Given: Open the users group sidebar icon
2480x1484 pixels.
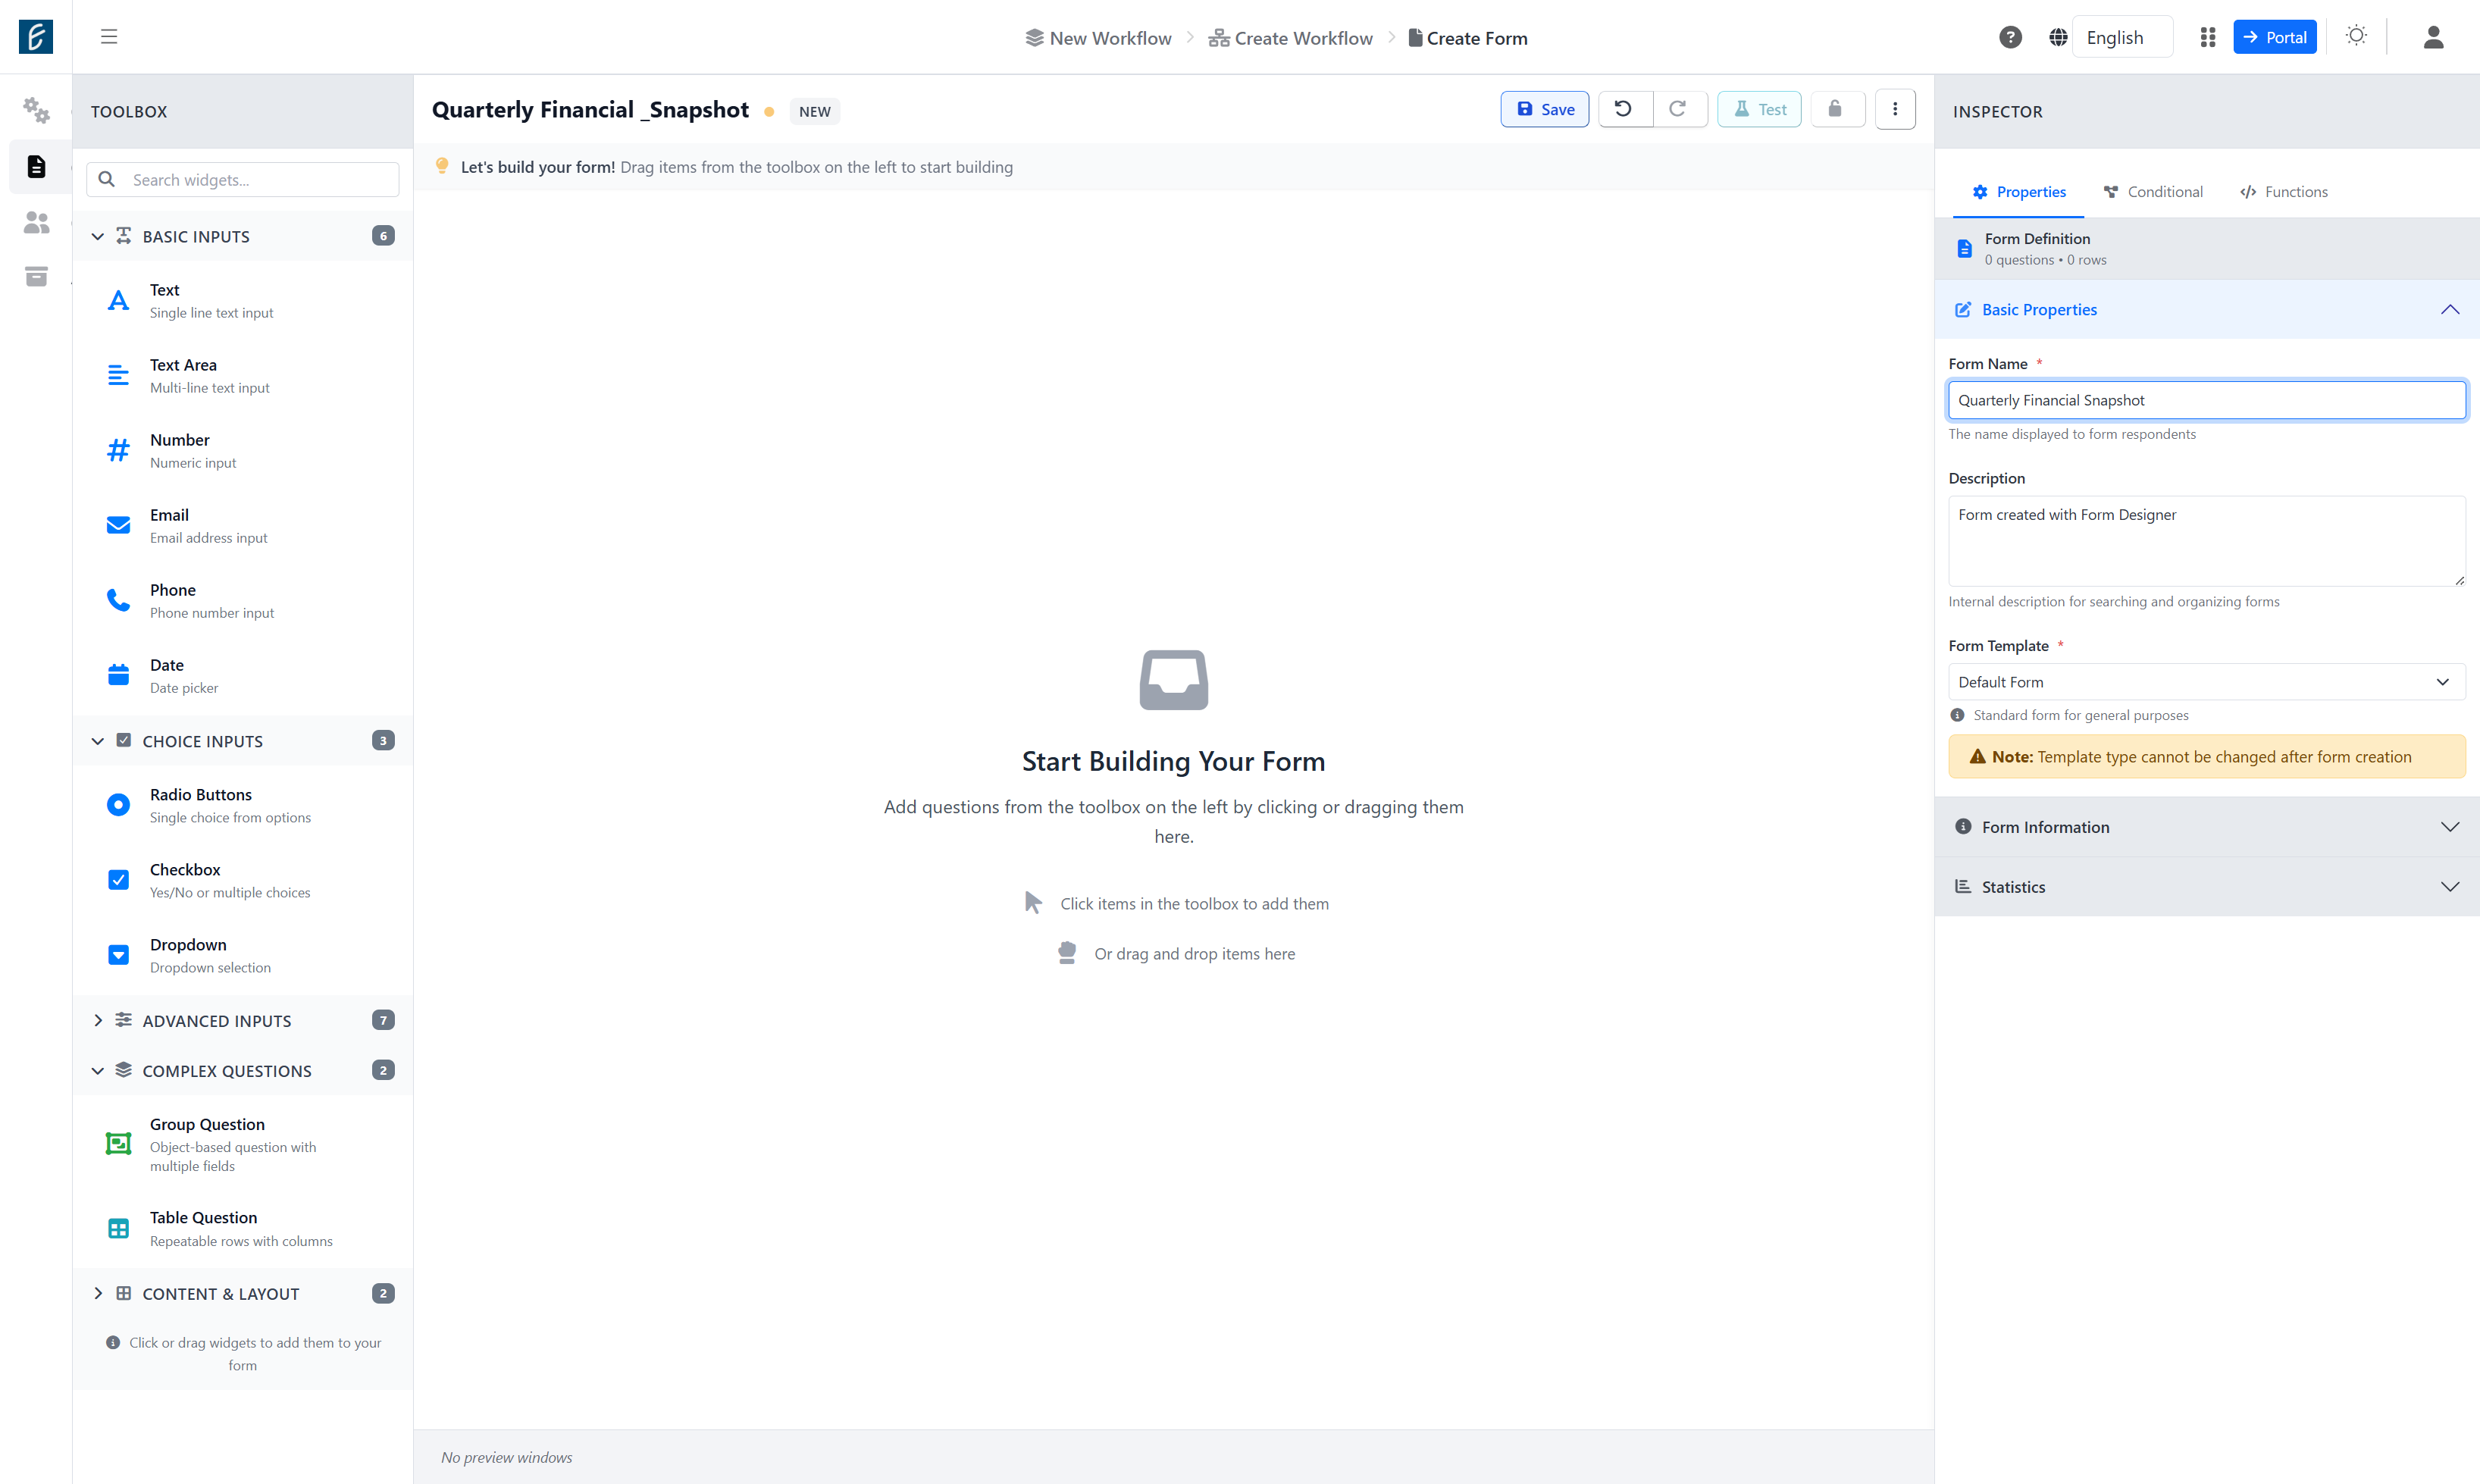Looking at the screenshot, I should (36, 222).
